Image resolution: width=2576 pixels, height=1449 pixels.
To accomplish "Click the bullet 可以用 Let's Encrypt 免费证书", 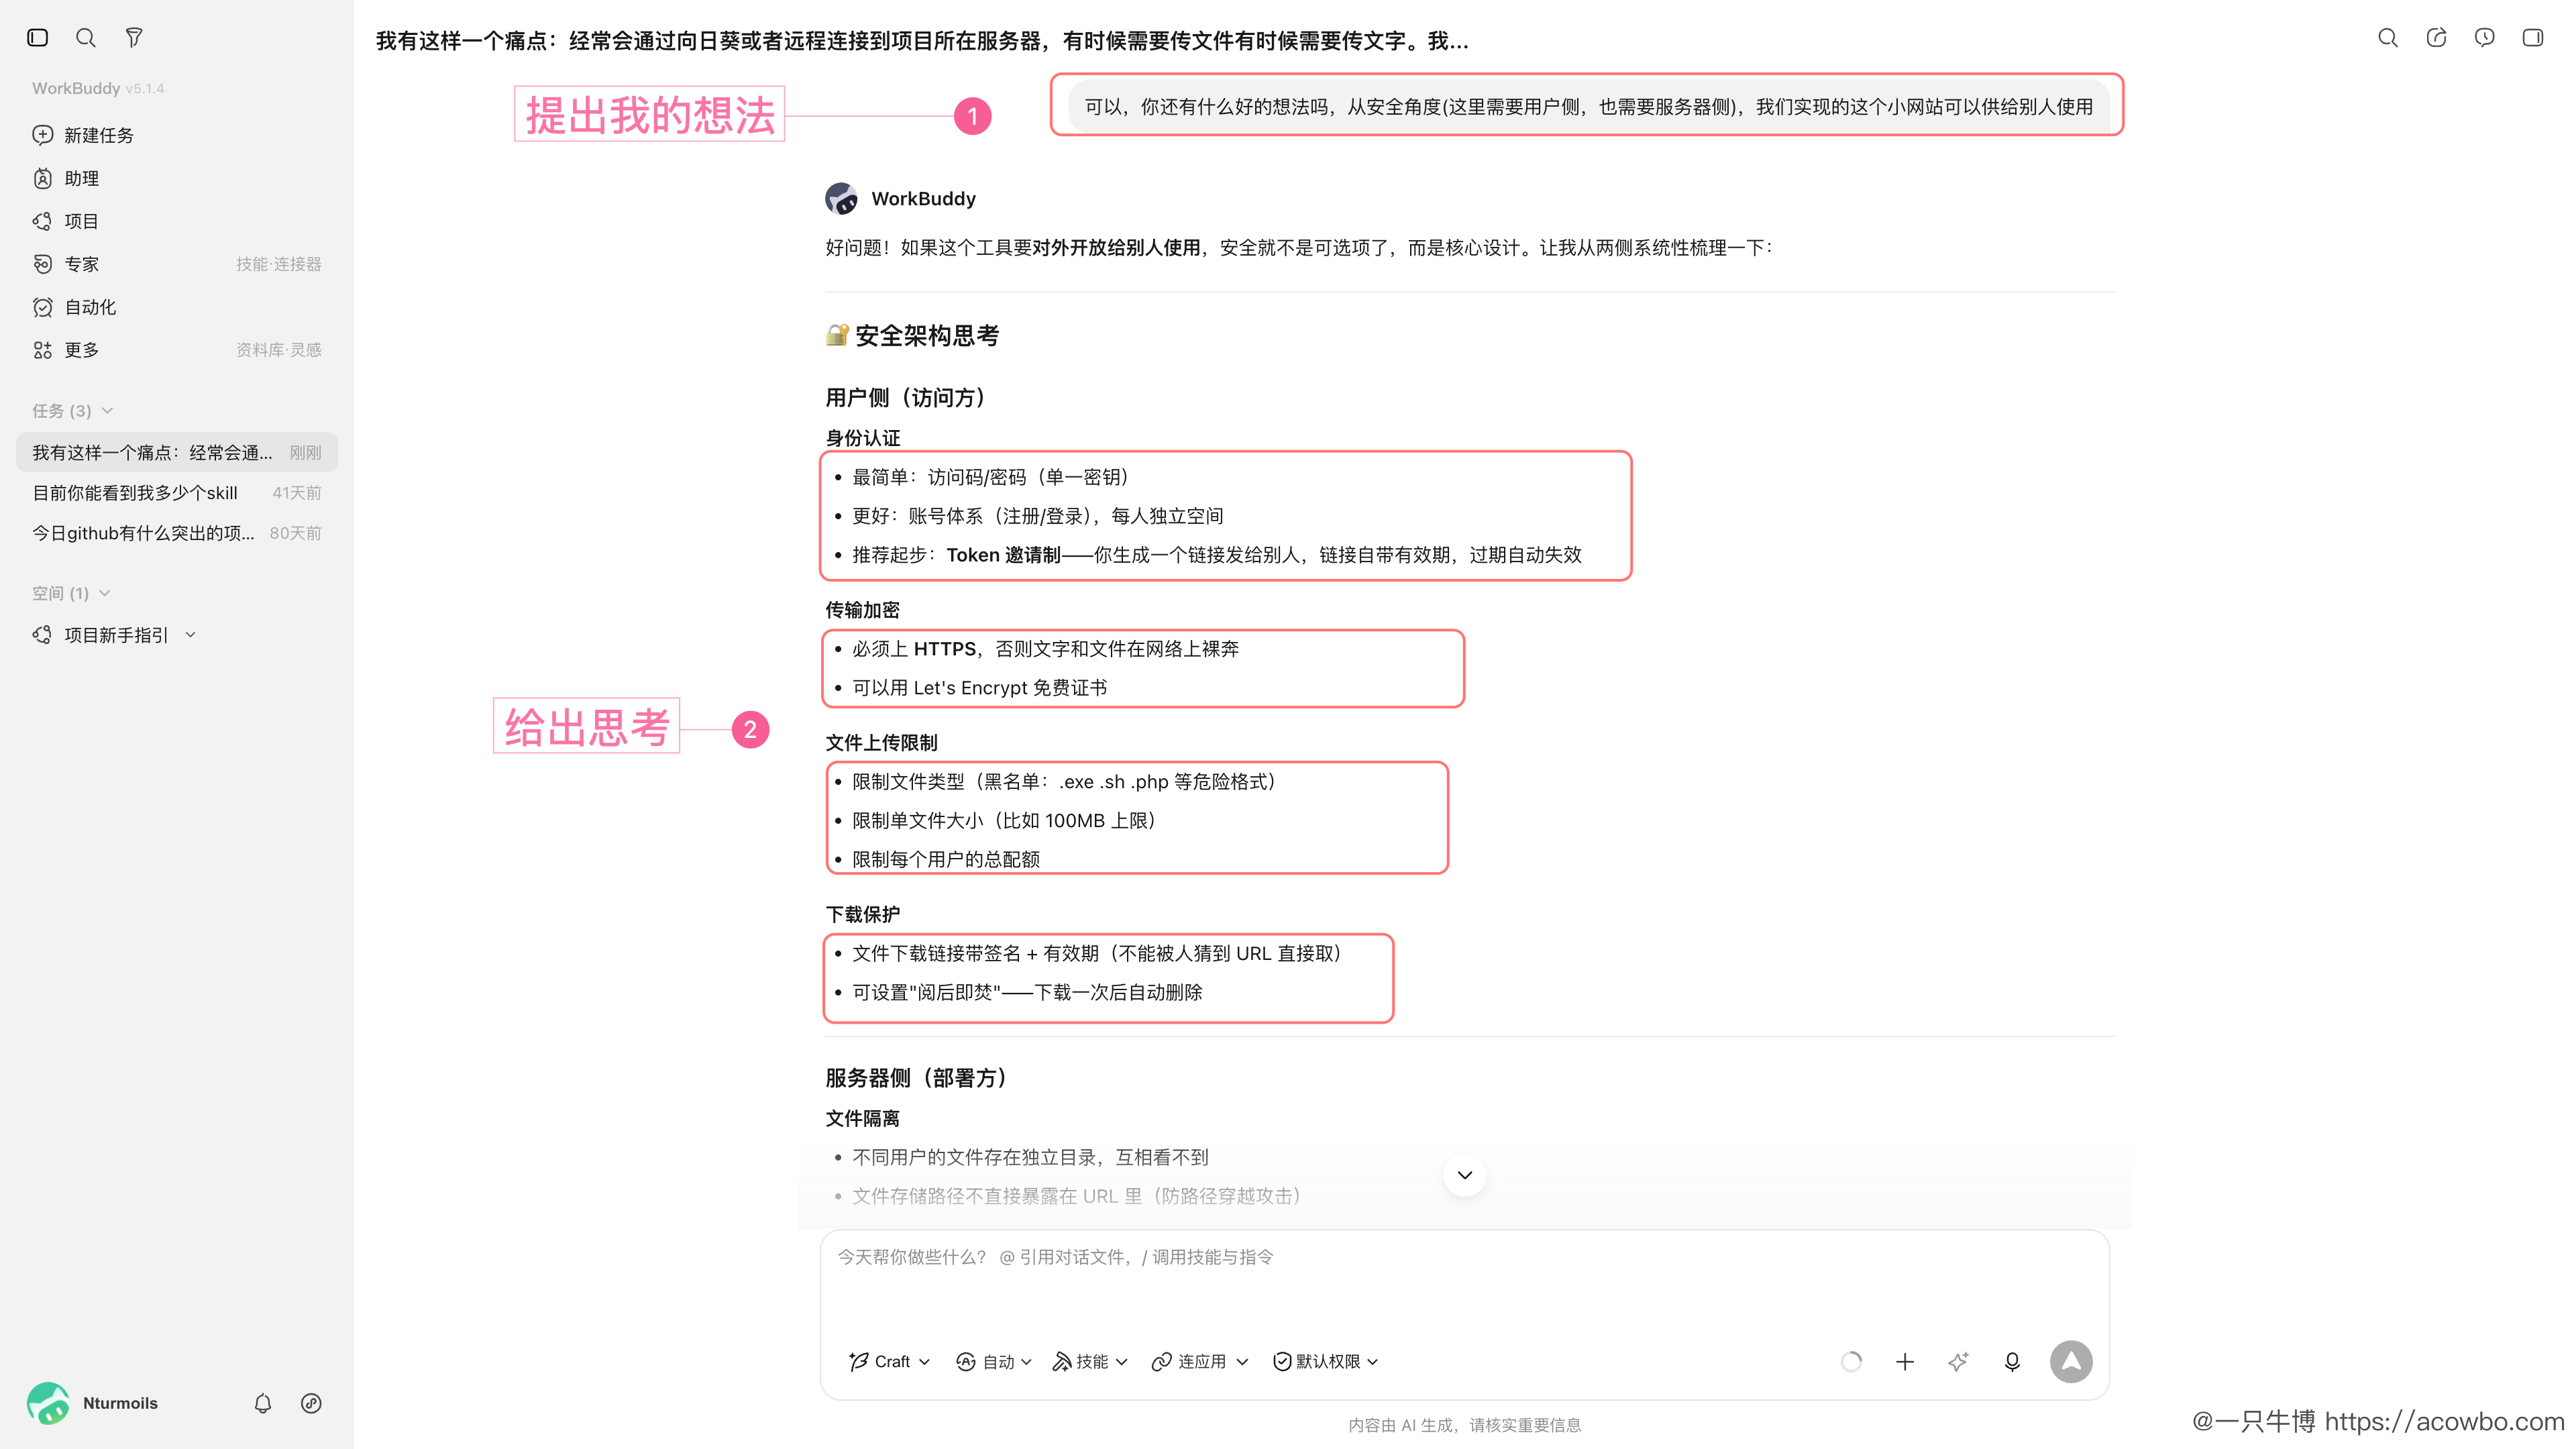I will pos(979,687).
